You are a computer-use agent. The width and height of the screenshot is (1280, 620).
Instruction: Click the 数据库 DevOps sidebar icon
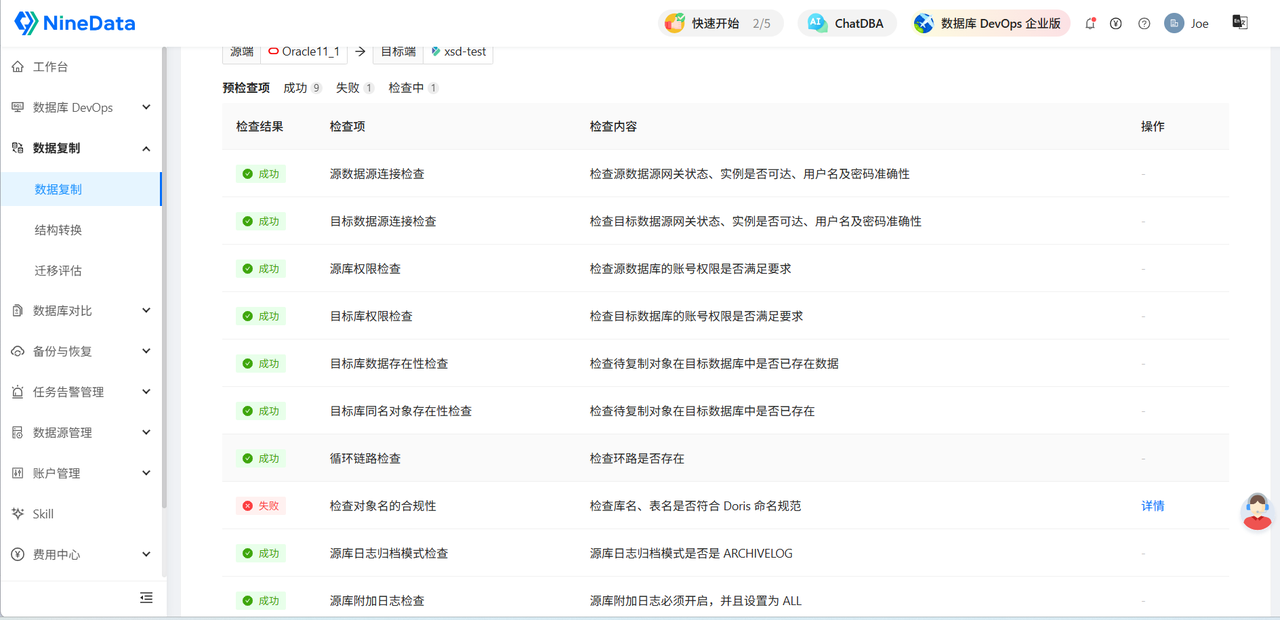point(17,107)
